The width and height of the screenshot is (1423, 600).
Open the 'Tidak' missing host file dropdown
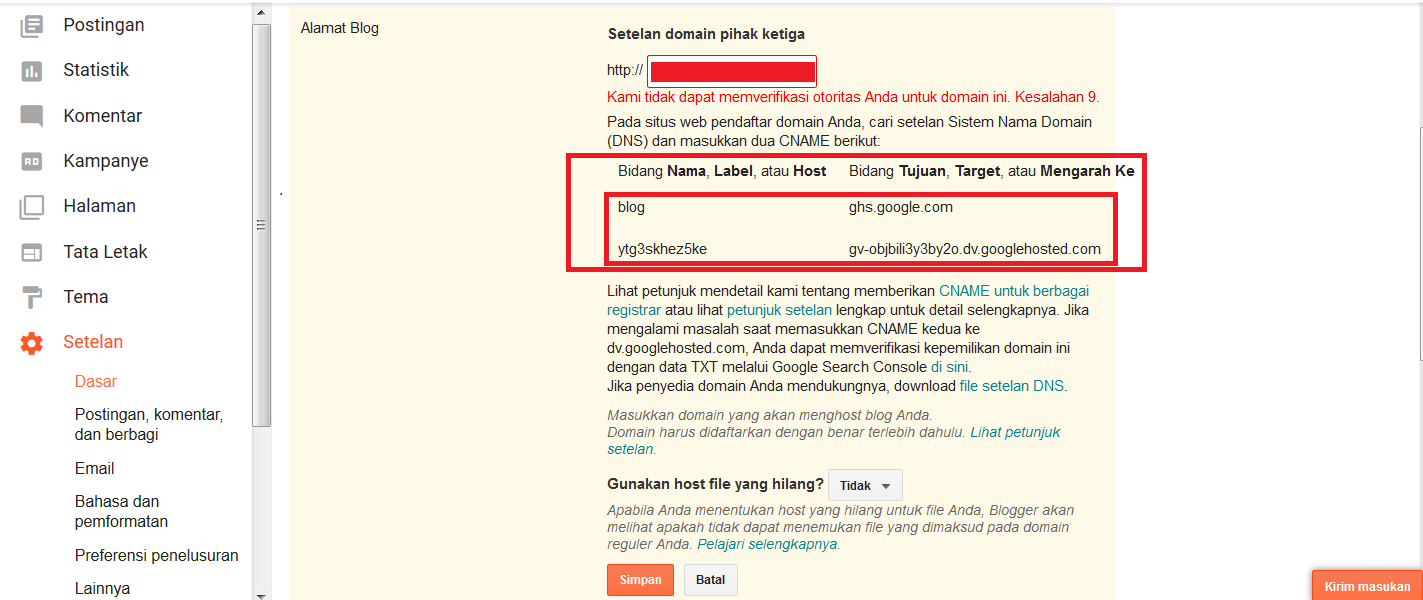point(865,485)
